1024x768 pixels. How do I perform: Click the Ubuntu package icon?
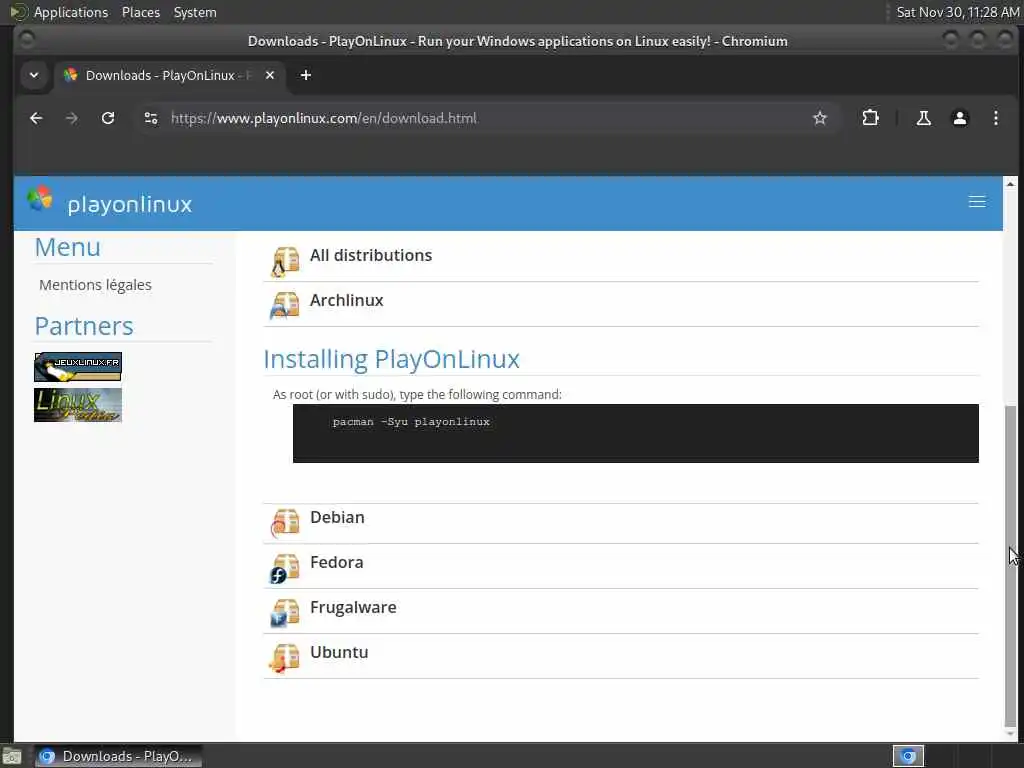point(285,658)
